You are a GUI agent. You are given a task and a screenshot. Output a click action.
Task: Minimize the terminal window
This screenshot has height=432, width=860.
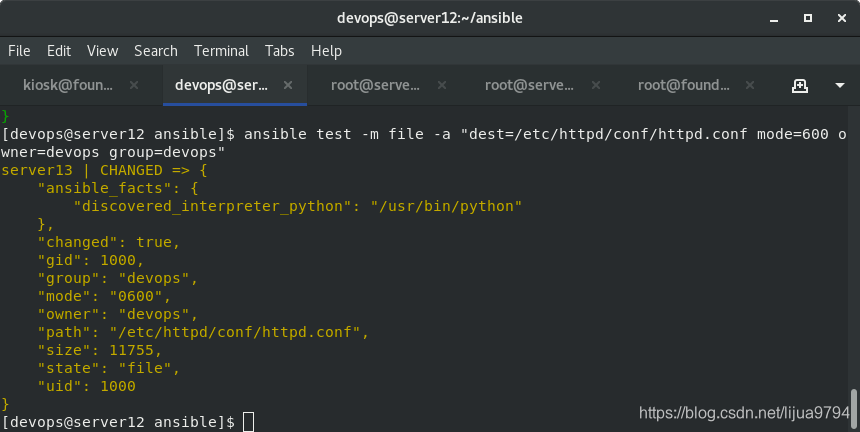coord(774,19)
